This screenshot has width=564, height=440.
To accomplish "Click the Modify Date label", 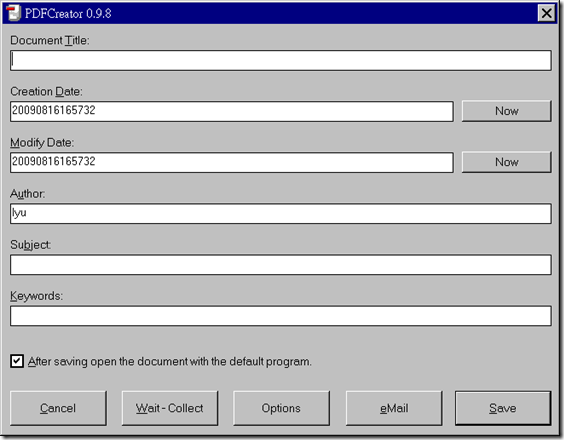I will (x=42, y=143).
